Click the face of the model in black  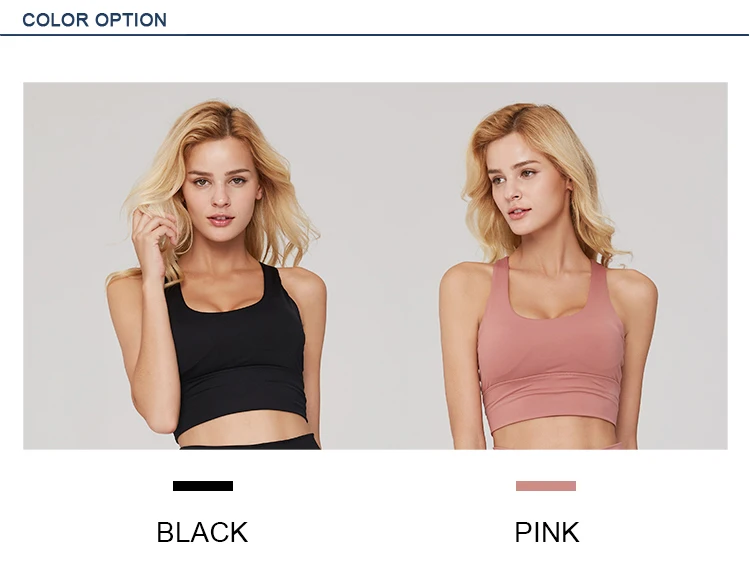click(x=221, y=191)
